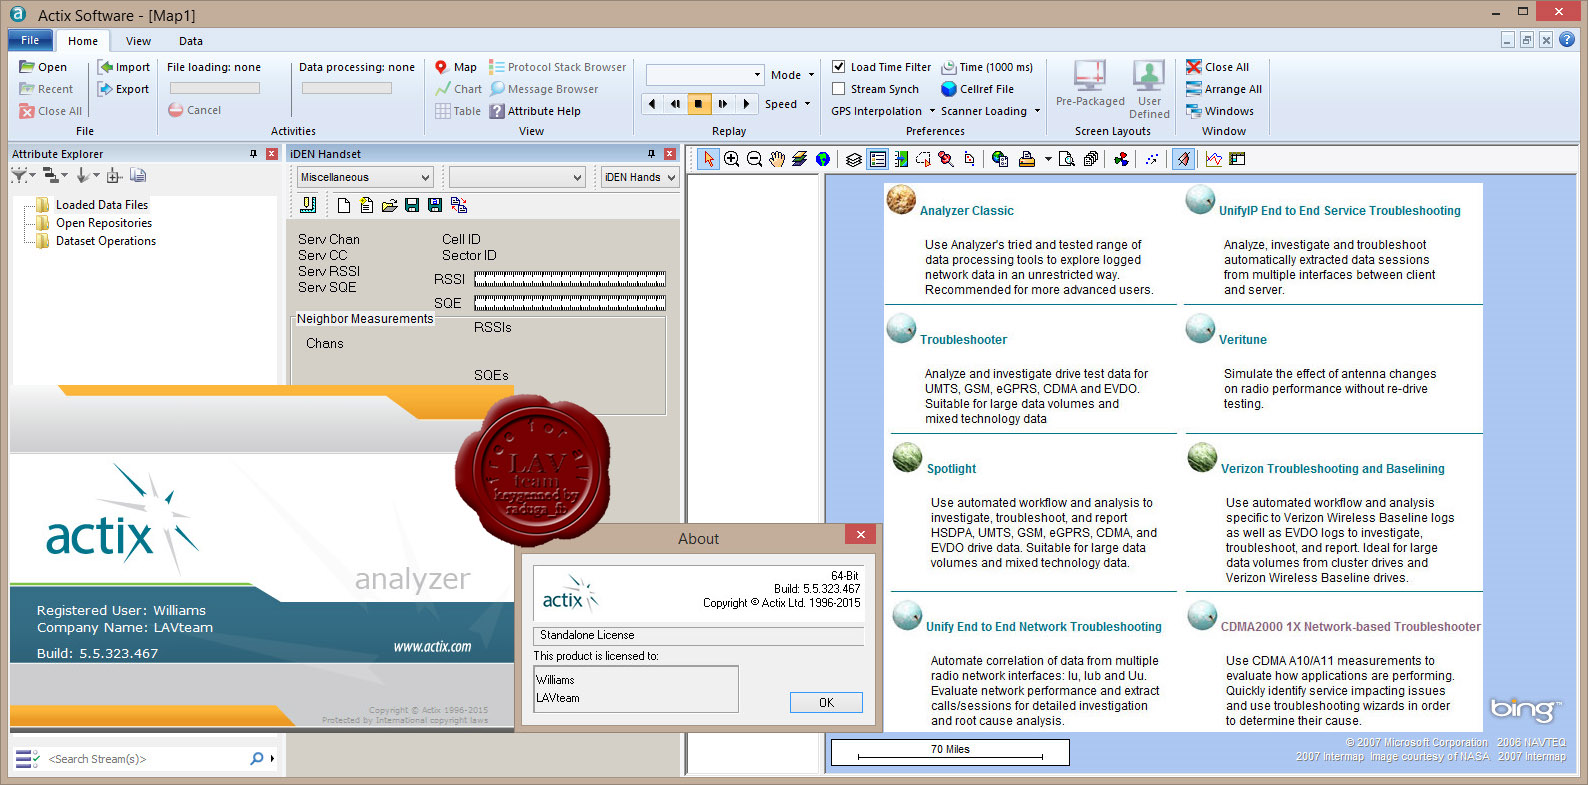Viewport: 1588px width, 785px height.
Task: Close the About dialog
Action: point(860,535)
